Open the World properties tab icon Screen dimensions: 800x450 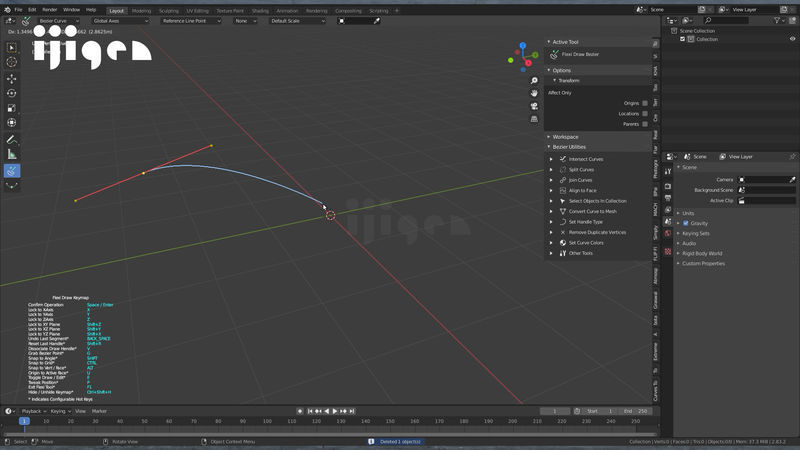668,233
